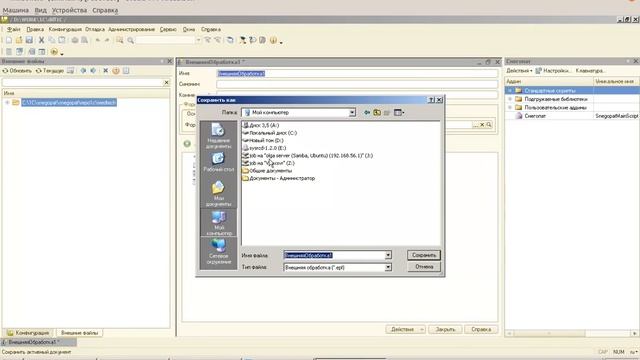Open the Views menu icon in the save dialog

coord(399,112)
